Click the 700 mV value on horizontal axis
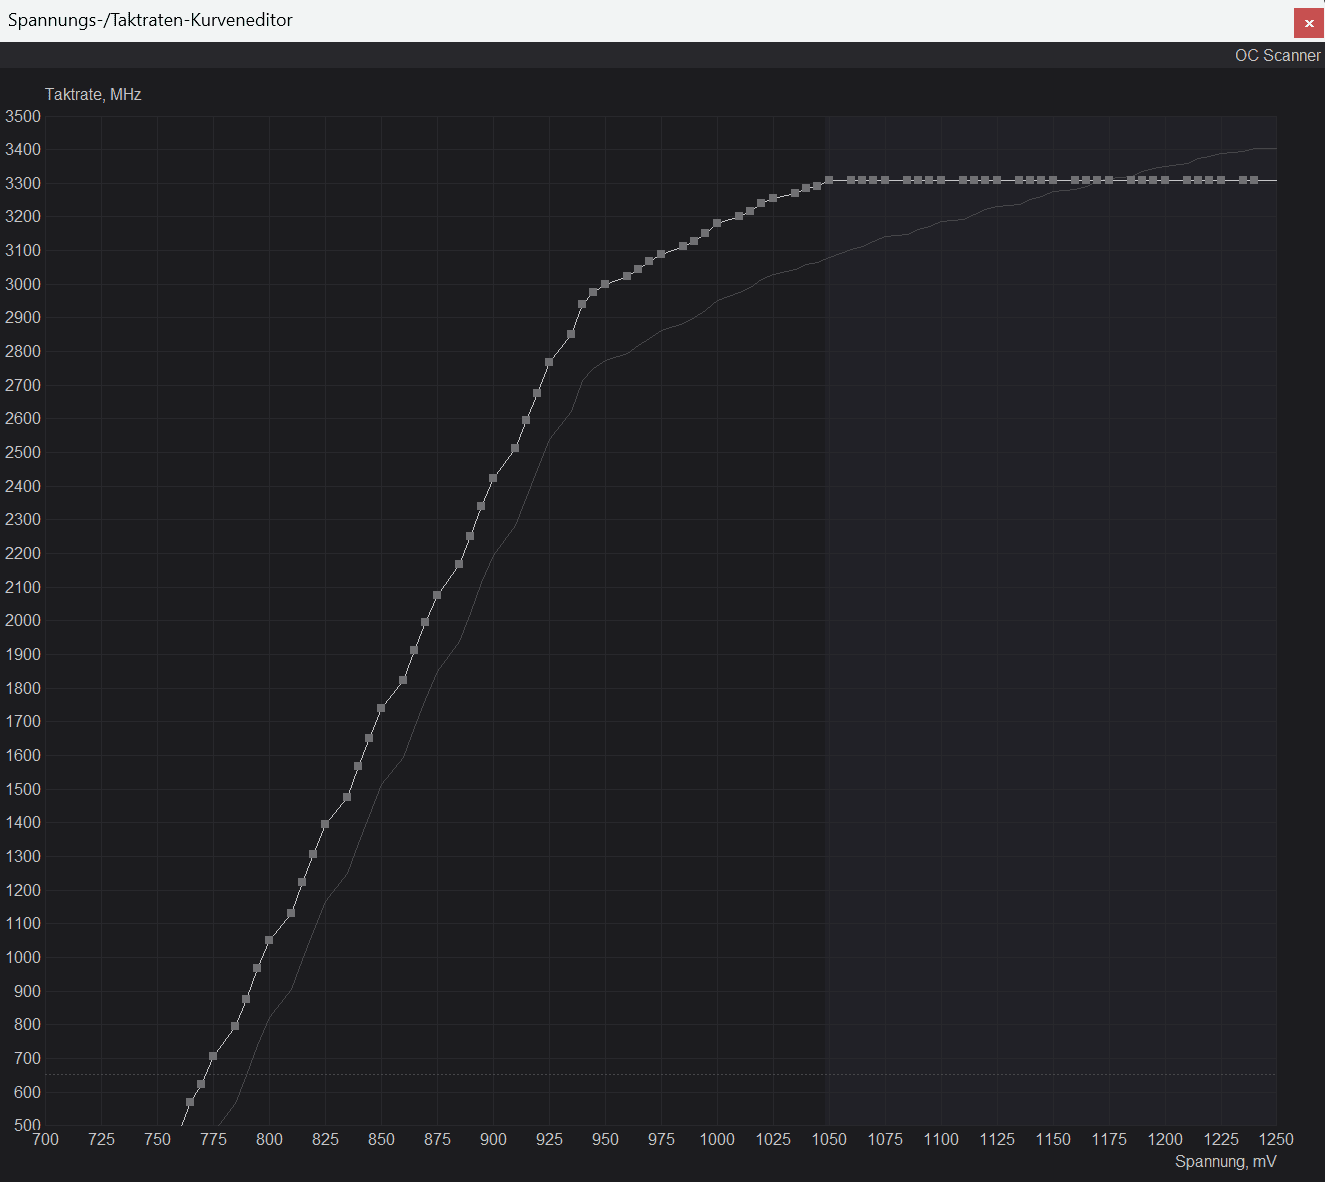The image size is (1325, 1182). pos(46,1139)
